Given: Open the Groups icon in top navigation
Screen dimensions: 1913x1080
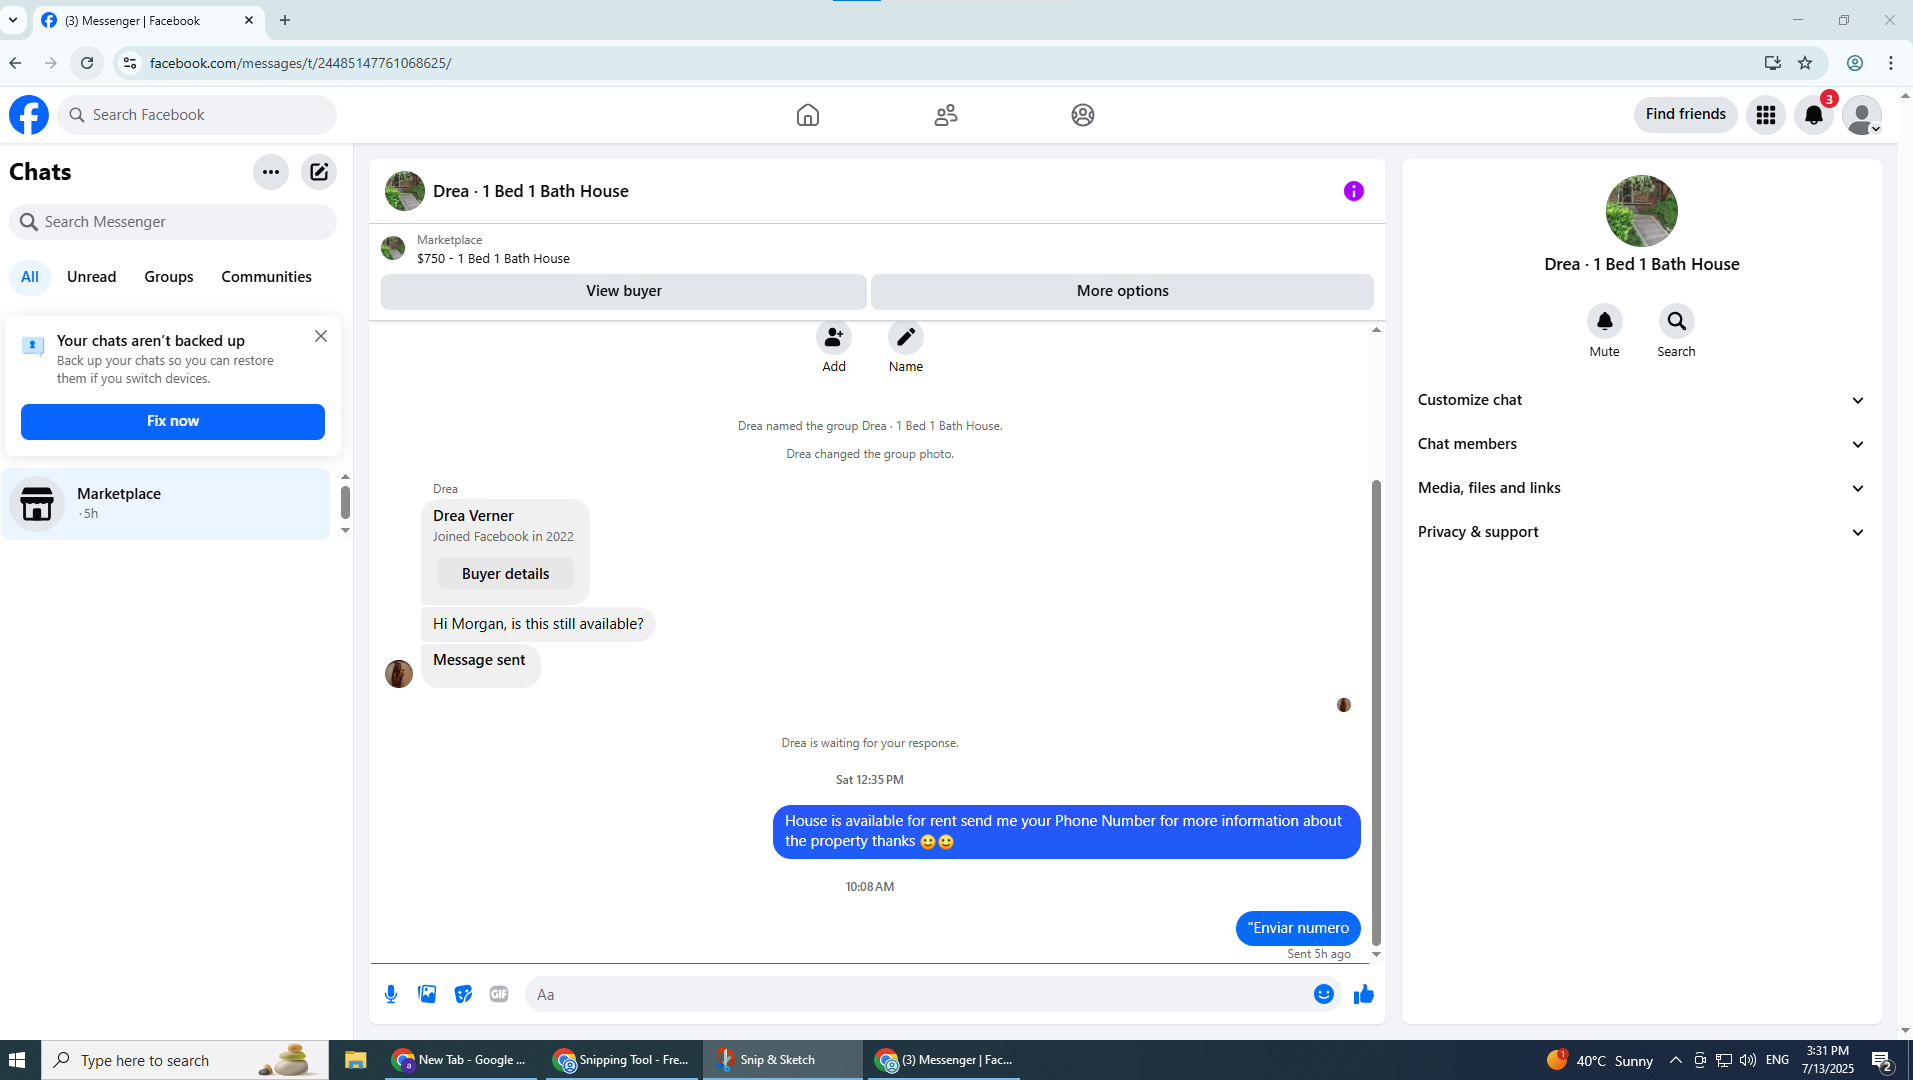Looking at the screenshot, I should coord(1083,115).
